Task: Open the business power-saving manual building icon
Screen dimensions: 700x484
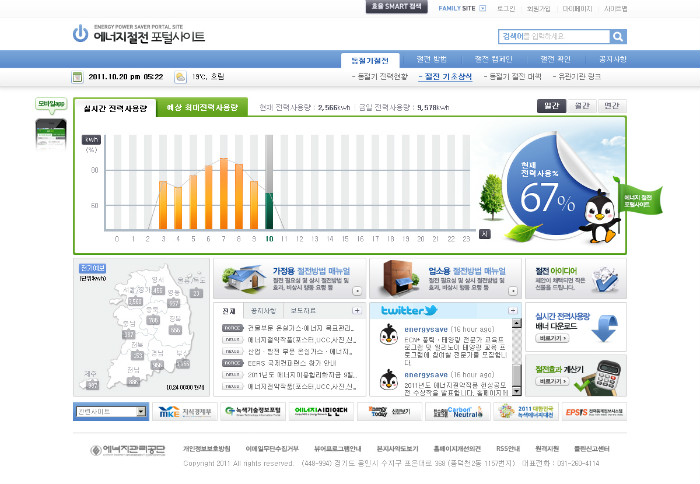Action: click(x=399, y=278)
